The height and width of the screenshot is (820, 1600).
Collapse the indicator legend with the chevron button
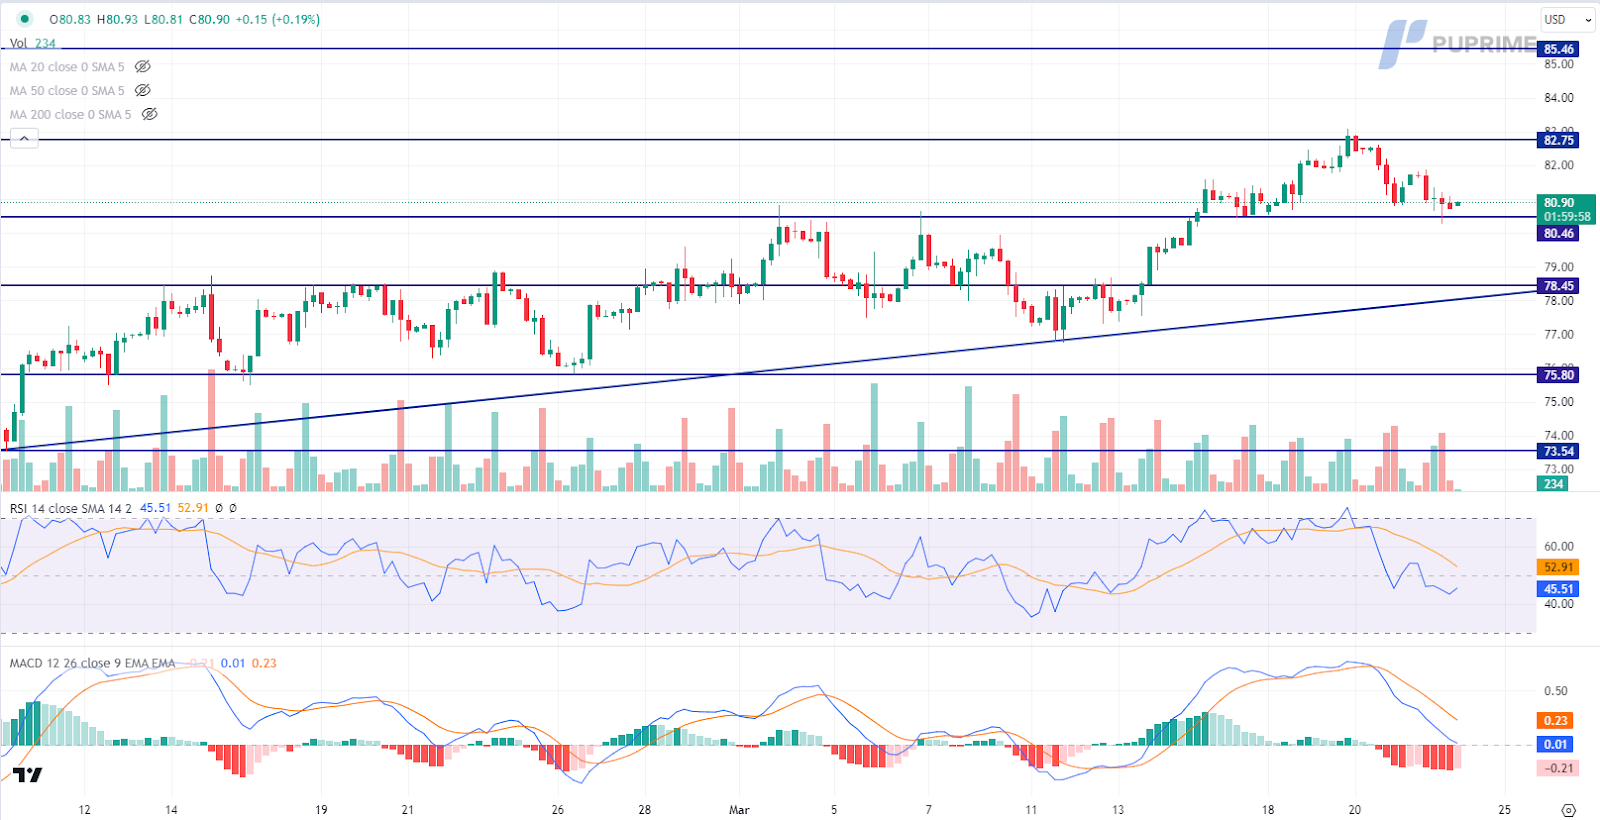(x=24, y=139)
